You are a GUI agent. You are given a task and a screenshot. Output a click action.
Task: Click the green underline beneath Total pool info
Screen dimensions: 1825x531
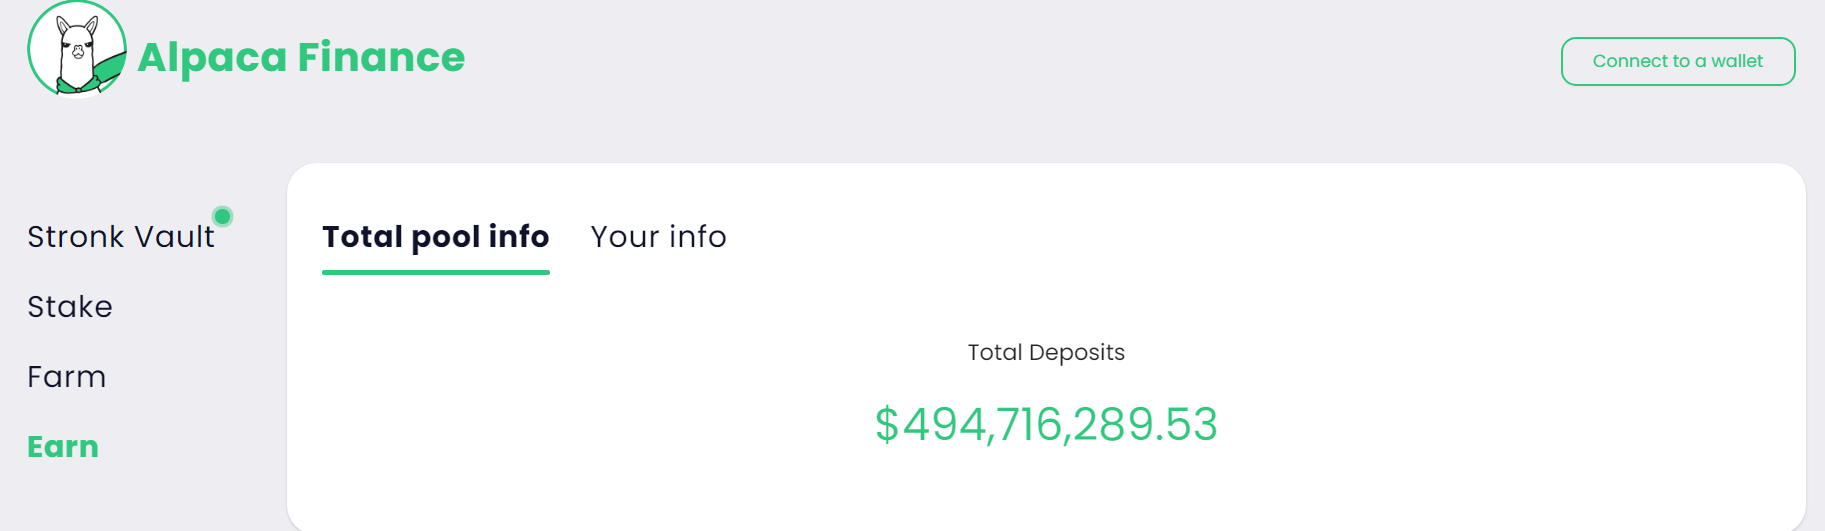(x=435, y=272)
